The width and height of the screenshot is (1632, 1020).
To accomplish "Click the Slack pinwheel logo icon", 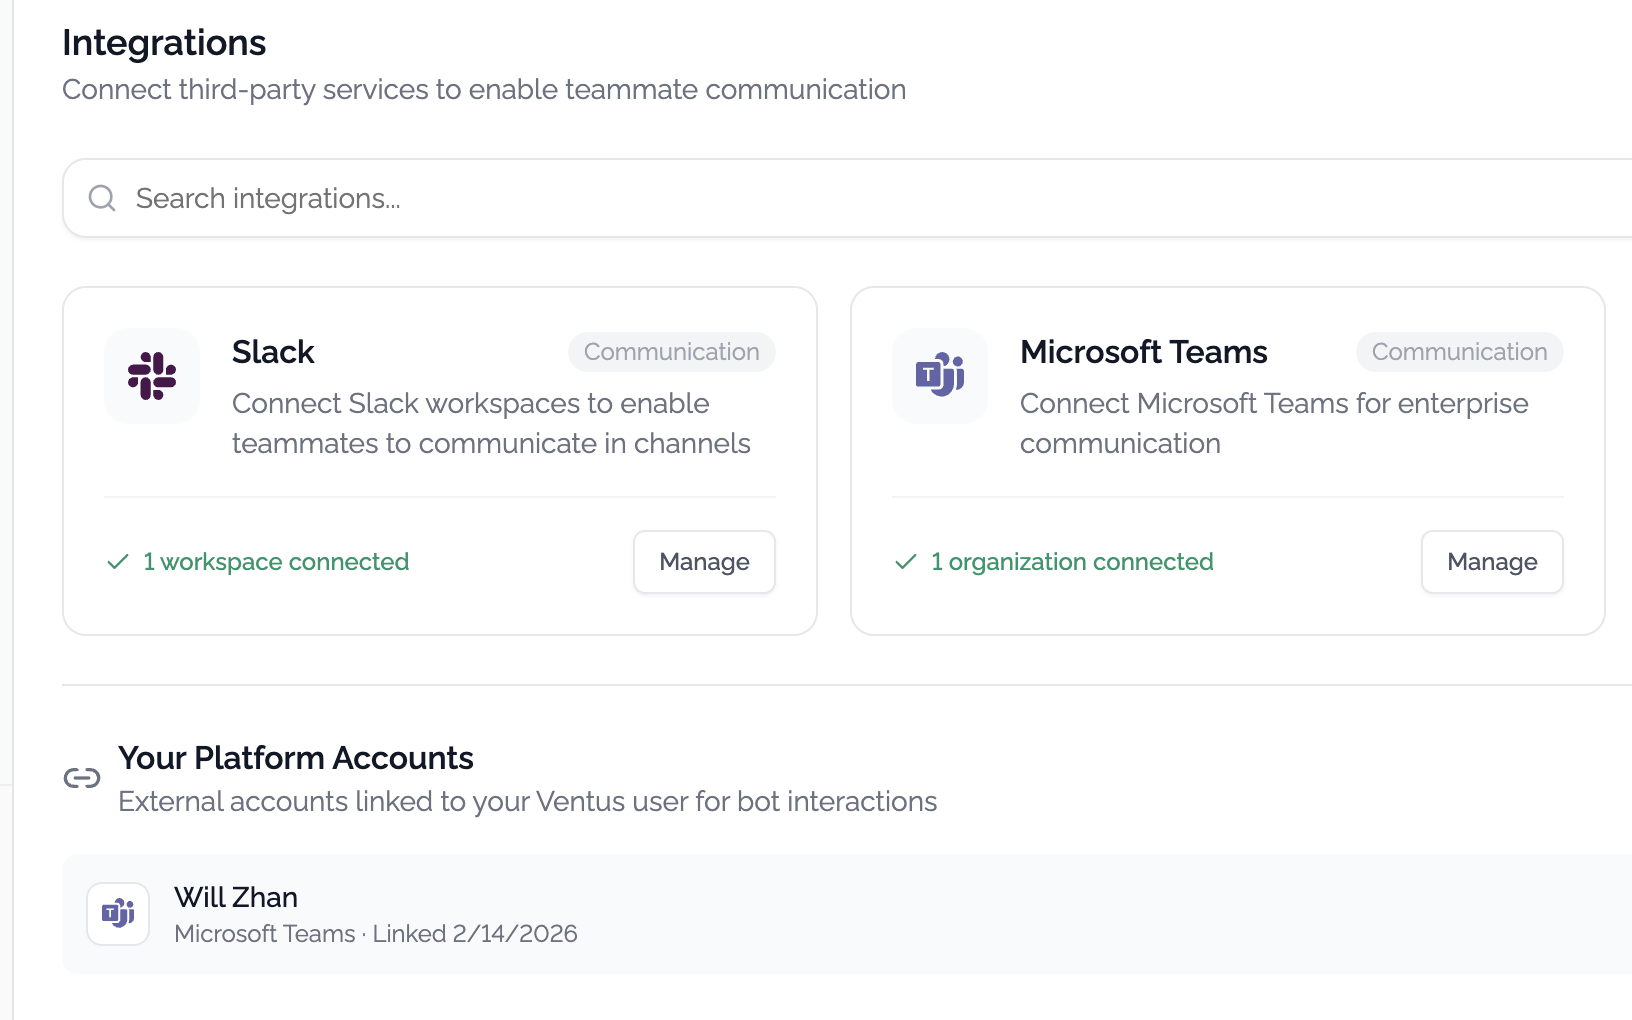I will [x=151, y=376].
